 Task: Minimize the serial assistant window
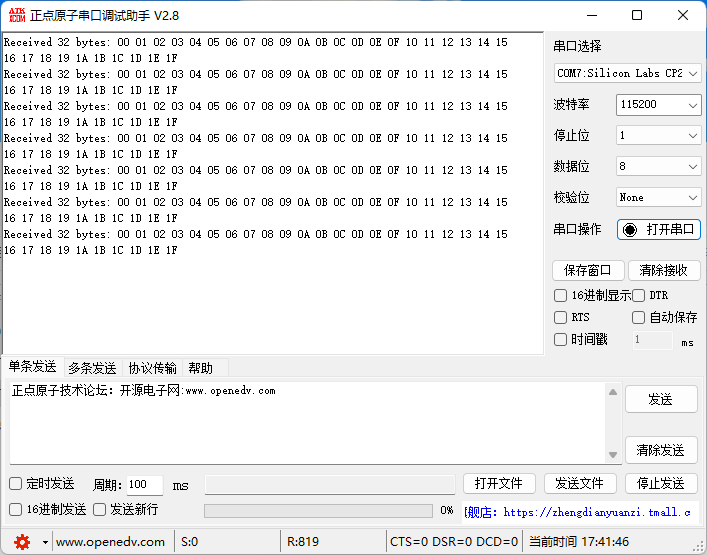click(x=592, y=15)
